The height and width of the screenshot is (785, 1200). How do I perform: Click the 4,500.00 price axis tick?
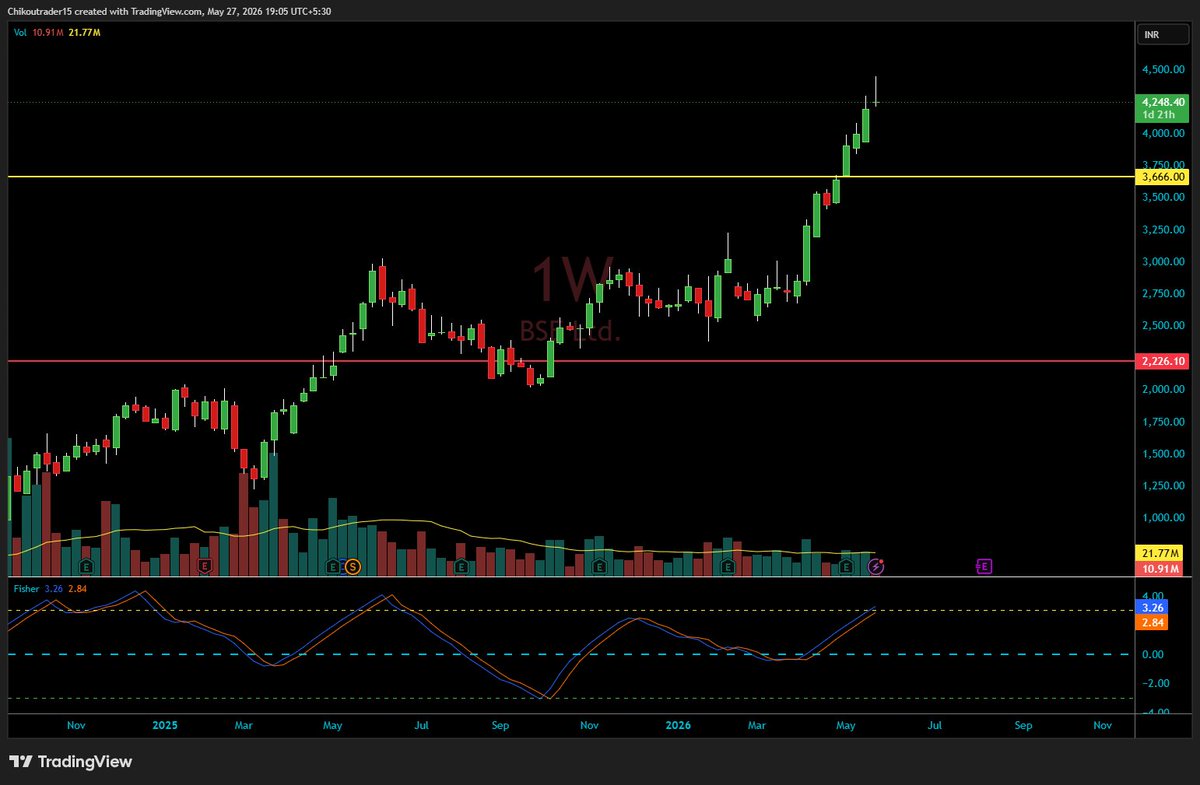point(1164,69)
